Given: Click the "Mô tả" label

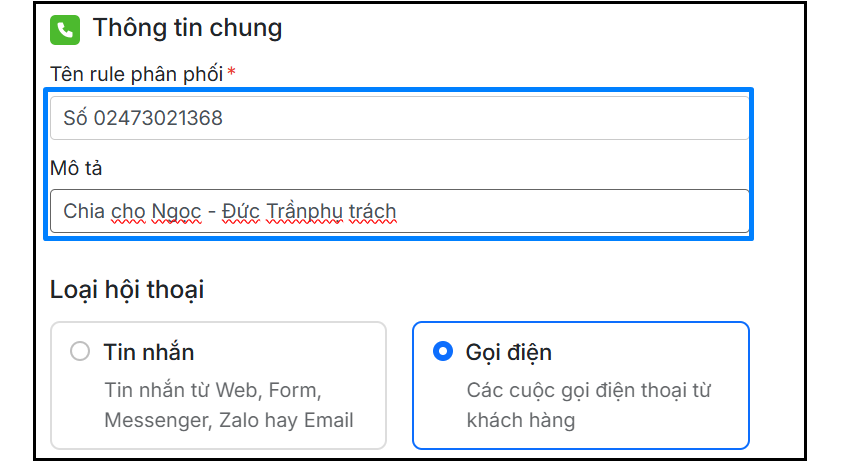Looking at the screenshot, I should [x=76, y=167].
